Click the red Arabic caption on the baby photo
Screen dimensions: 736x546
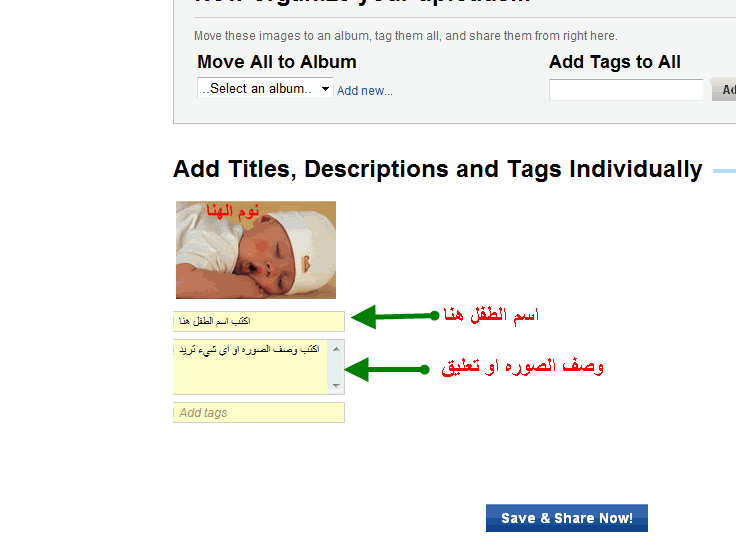click(232, 211)
